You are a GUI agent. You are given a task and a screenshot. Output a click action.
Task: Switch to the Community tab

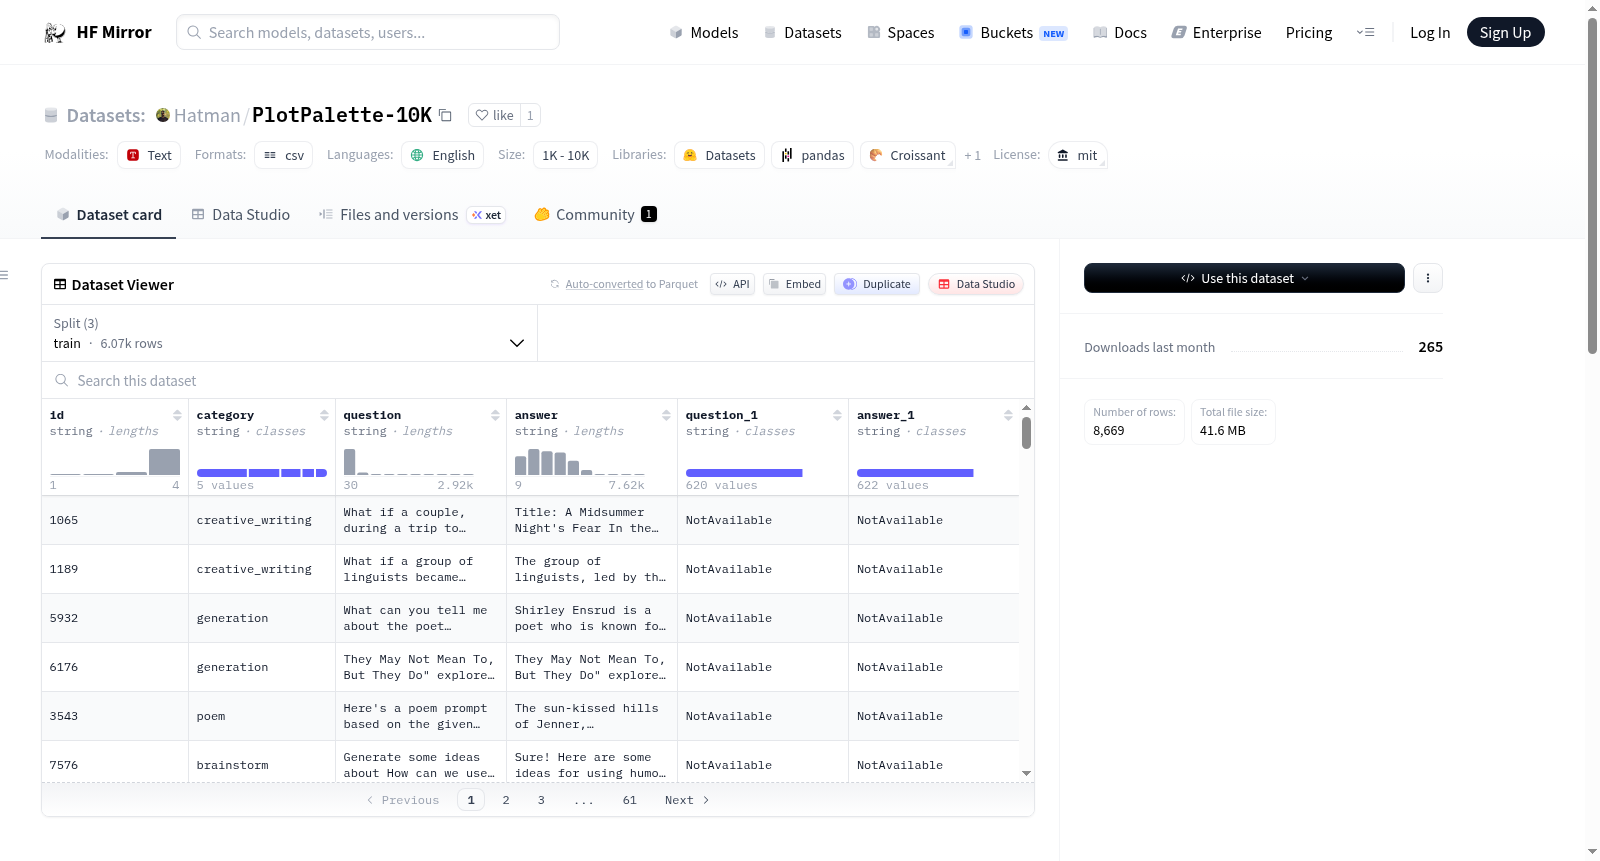click(595, 215)
